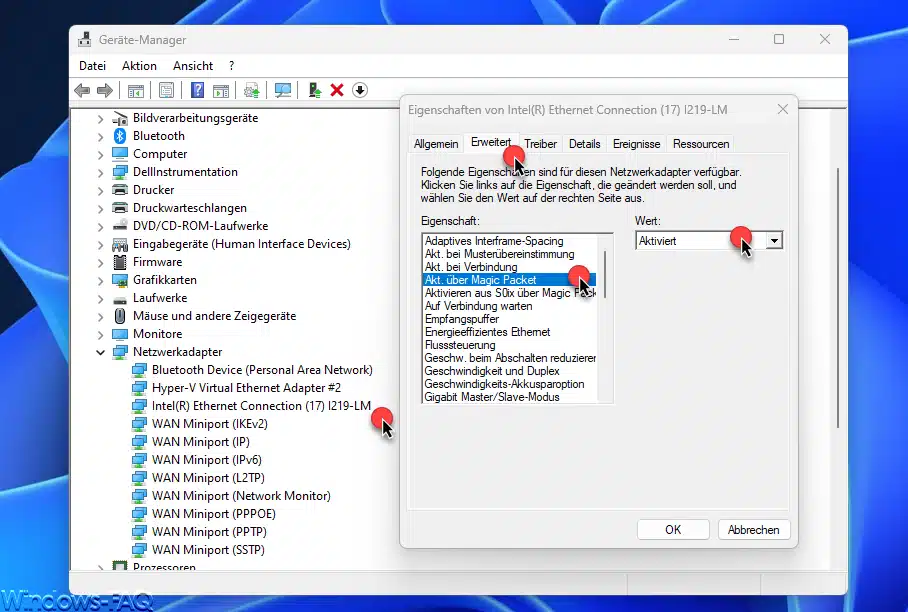
Task: Click the Monitore category icon
Action: [120, 334]
